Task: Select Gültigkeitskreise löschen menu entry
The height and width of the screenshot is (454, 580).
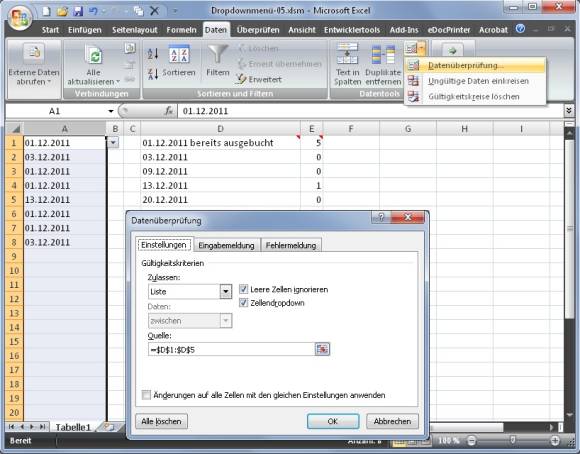Action: click(475, 97)
